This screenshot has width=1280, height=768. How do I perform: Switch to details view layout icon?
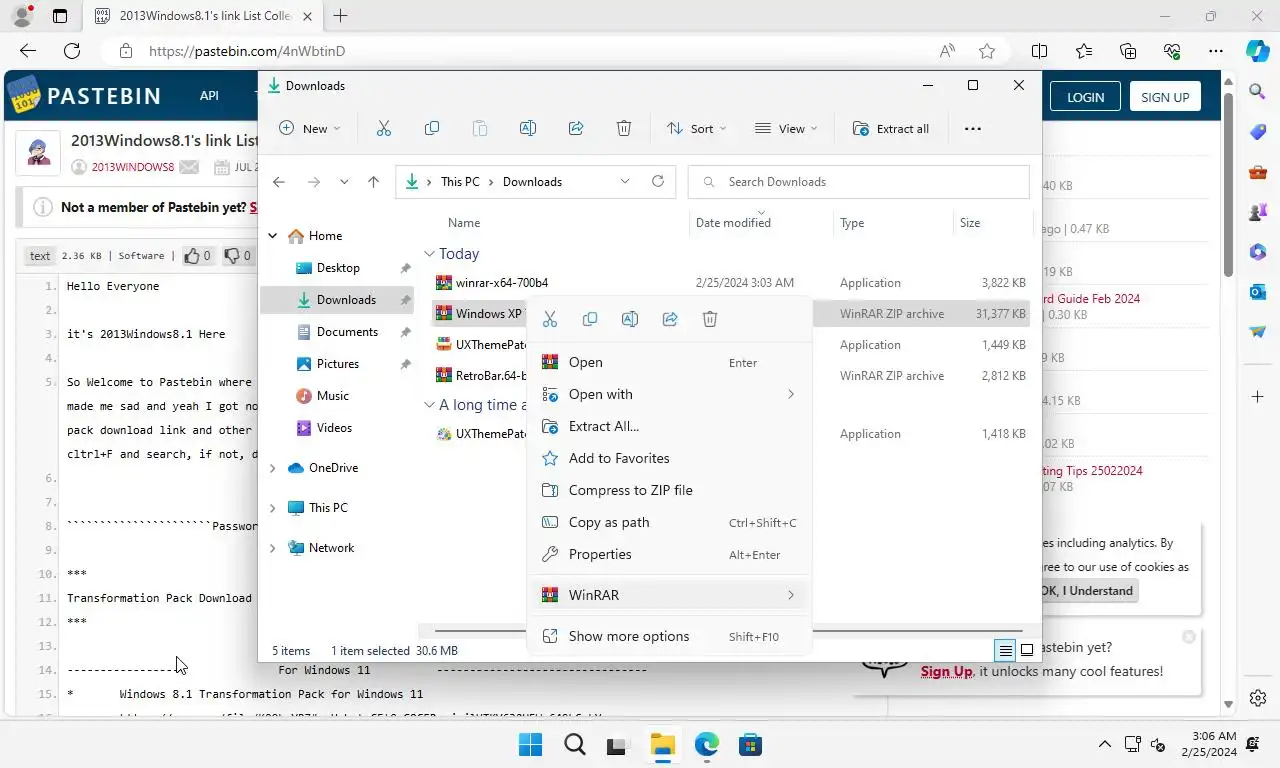point(1006,650)
